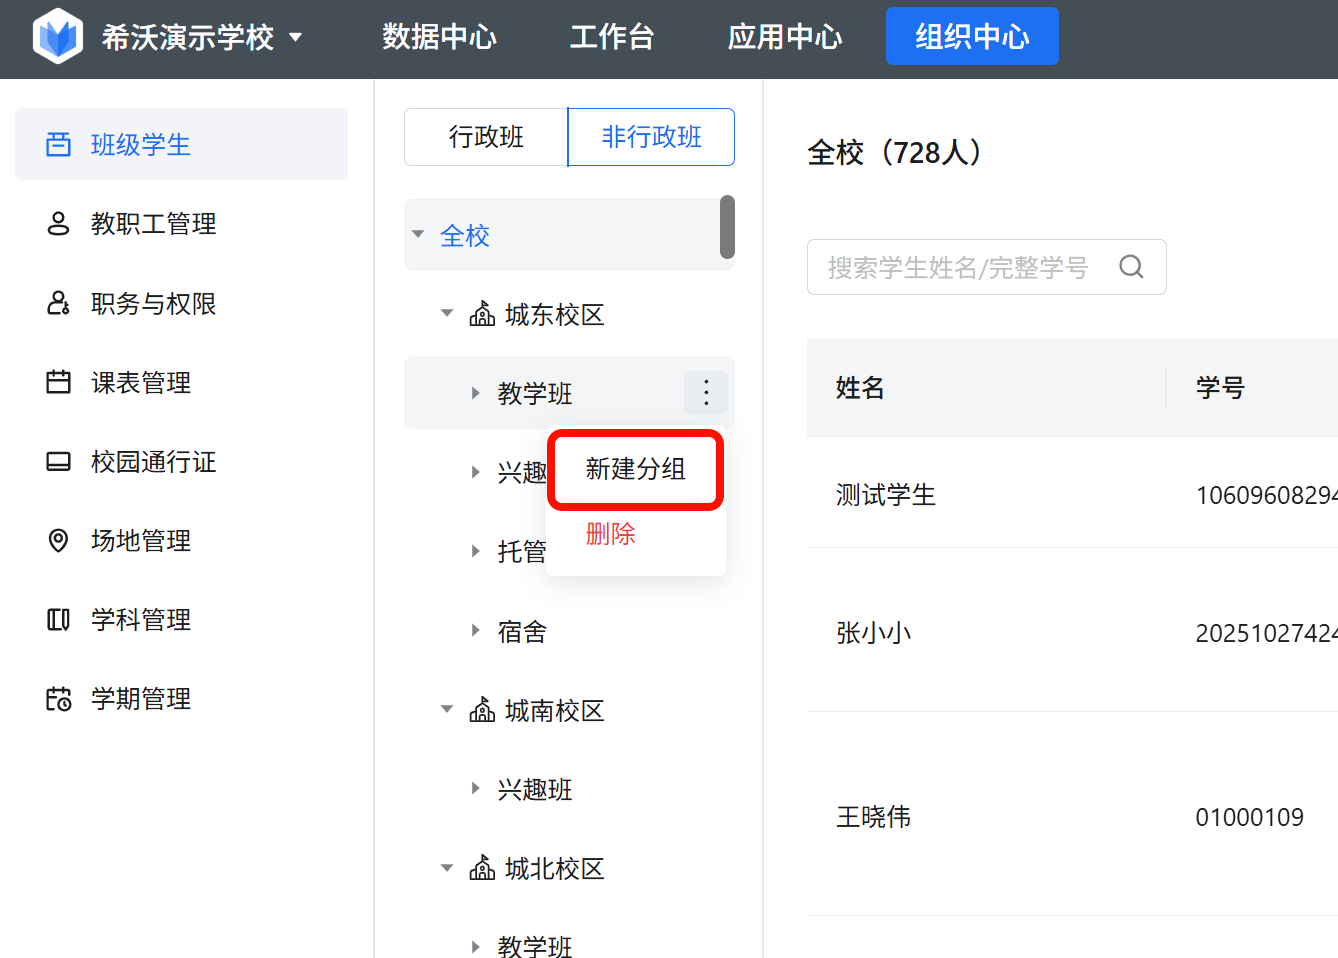Go to 数据中心 in top navigation
Image resolution: width=1338 pixels, height=958 pixels.
pos(439,37)
